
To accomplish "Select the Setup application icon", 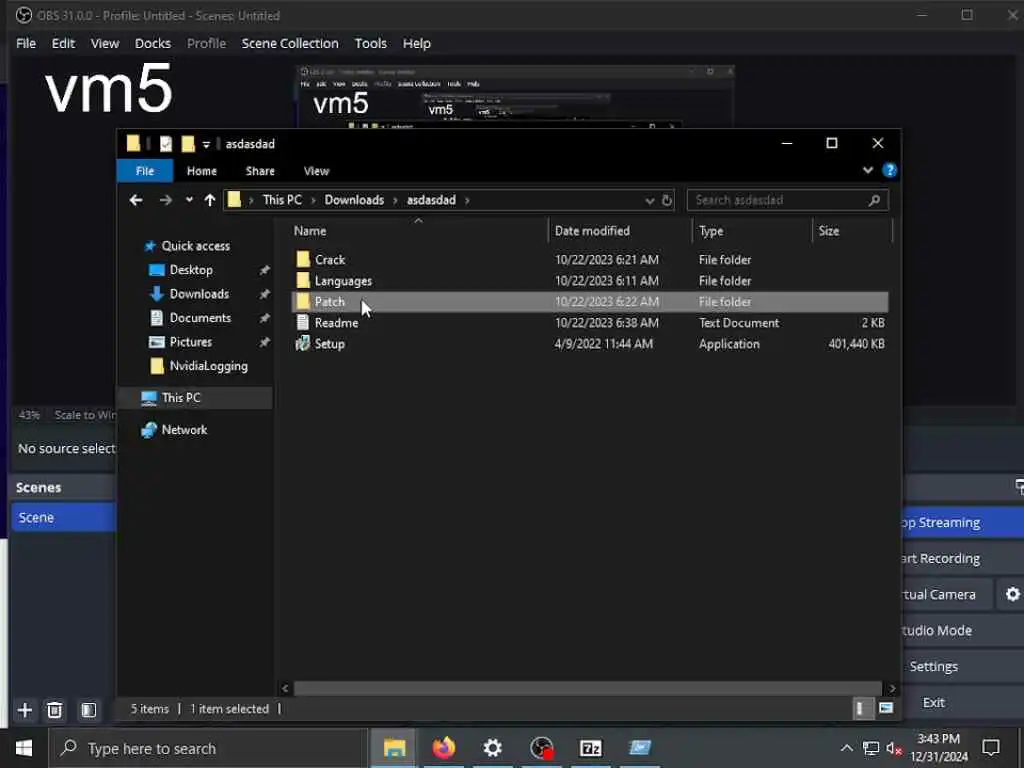I will tap(302, 344).
